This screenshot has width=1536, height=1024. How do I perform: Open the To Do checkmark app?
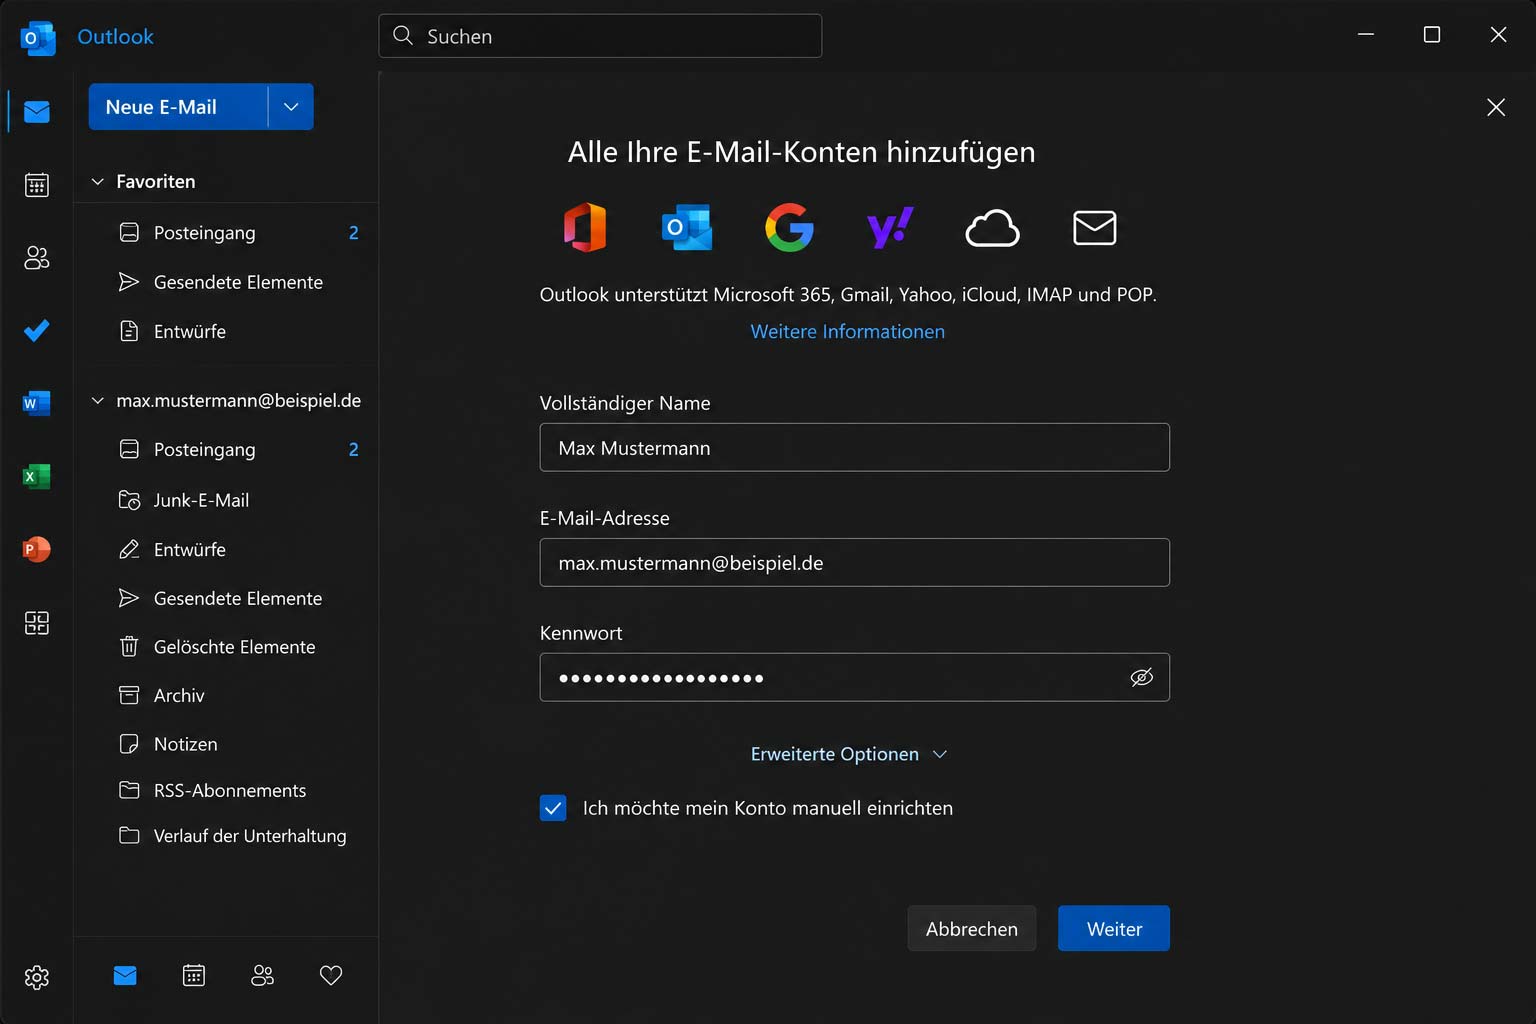pyautogui.click(x=37, y=330)
